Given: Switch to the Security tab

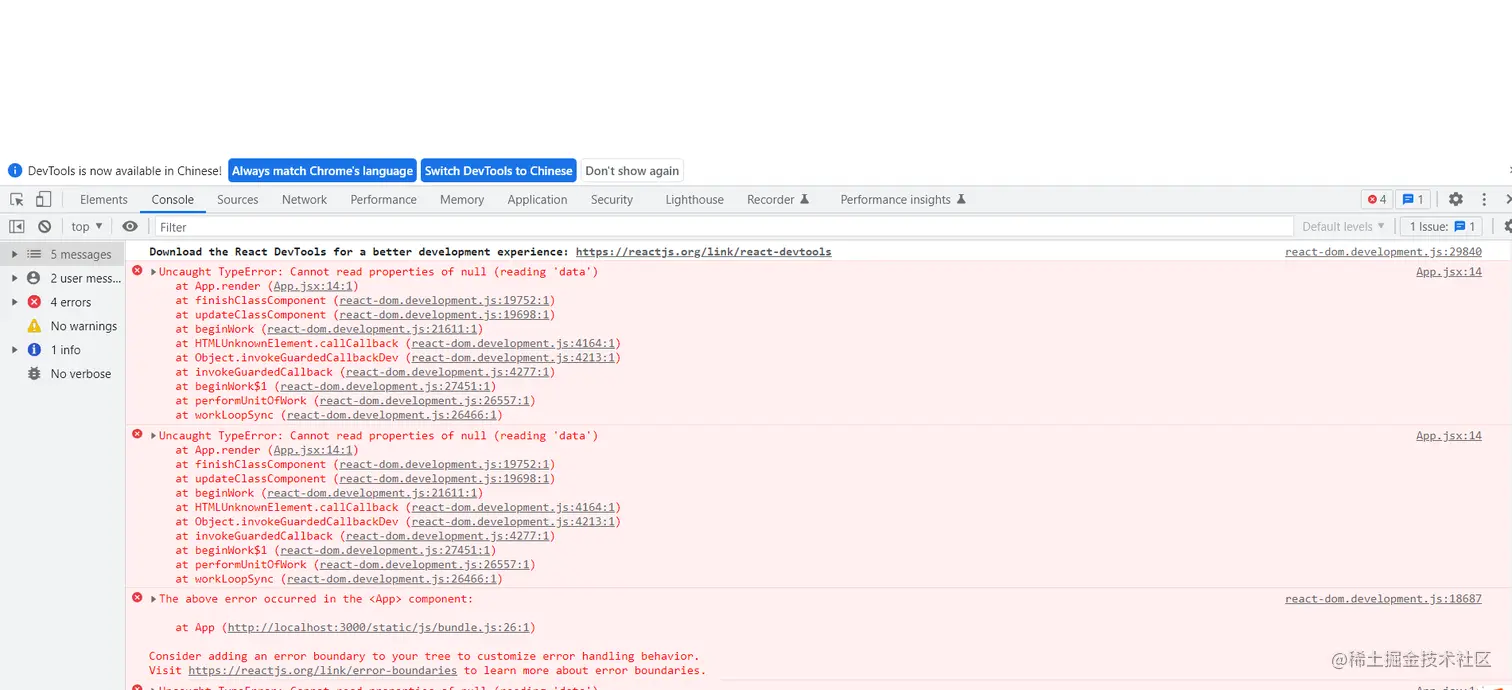Looking at the screenshot, I should (612, 199).
